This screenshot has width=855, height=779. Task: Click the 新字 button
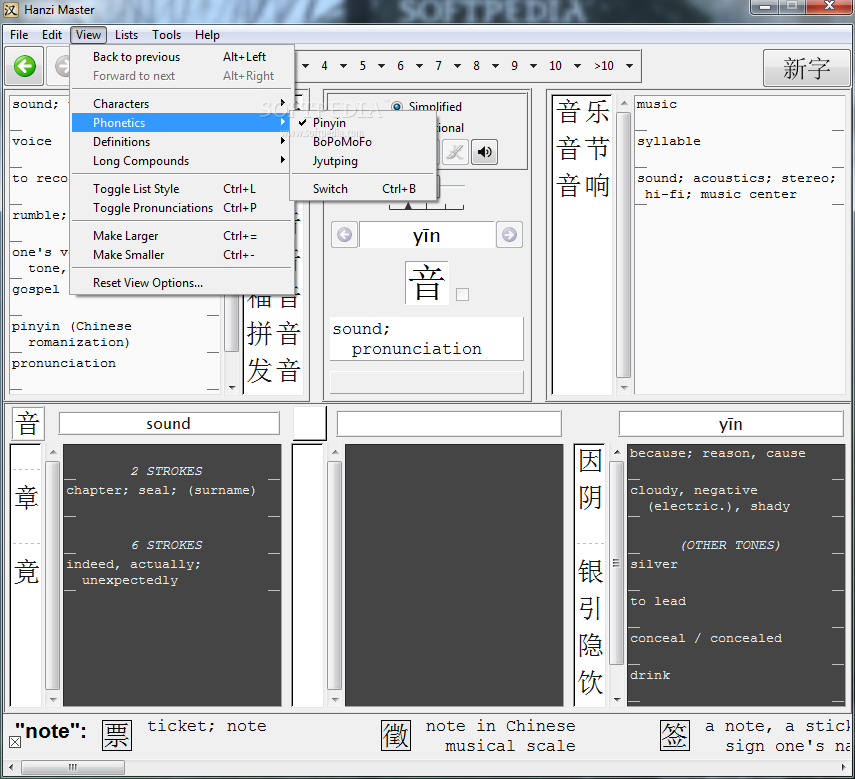[806, 68]
